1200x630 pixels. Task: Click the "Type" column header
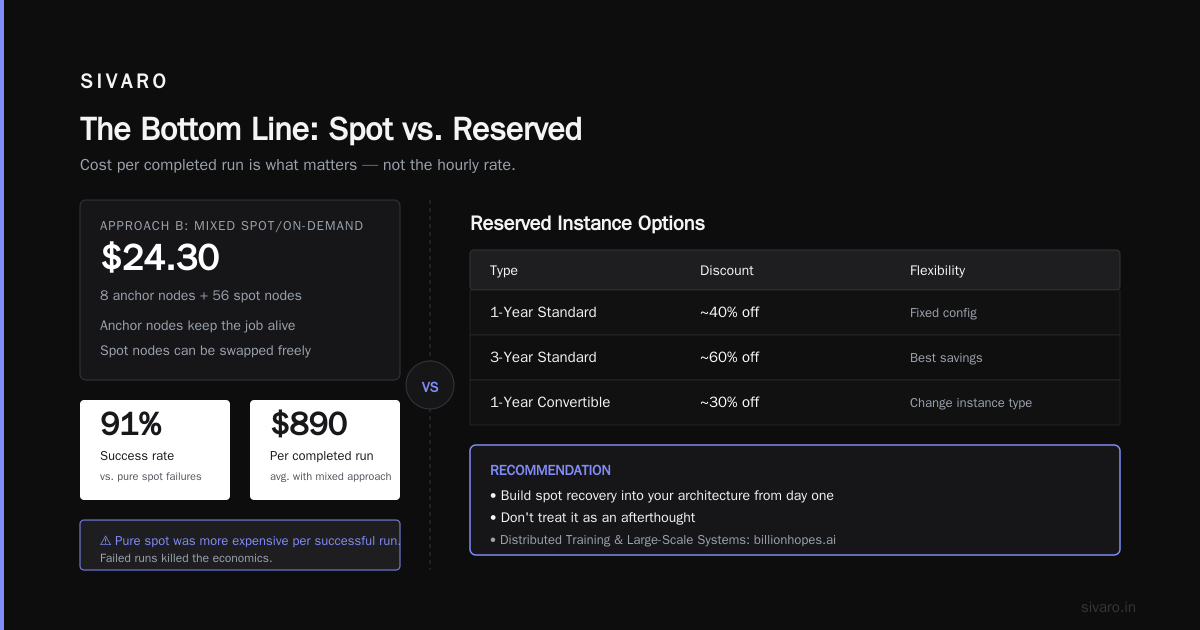pyautogui.click(x=504, y=270)
